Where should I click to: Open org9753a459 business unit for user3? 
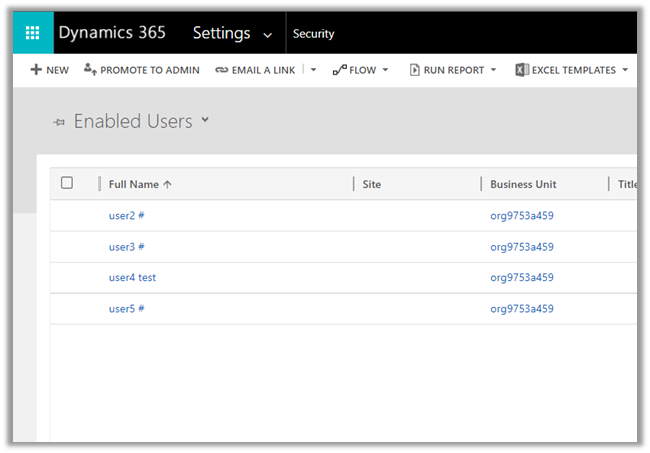click(521, 247)
